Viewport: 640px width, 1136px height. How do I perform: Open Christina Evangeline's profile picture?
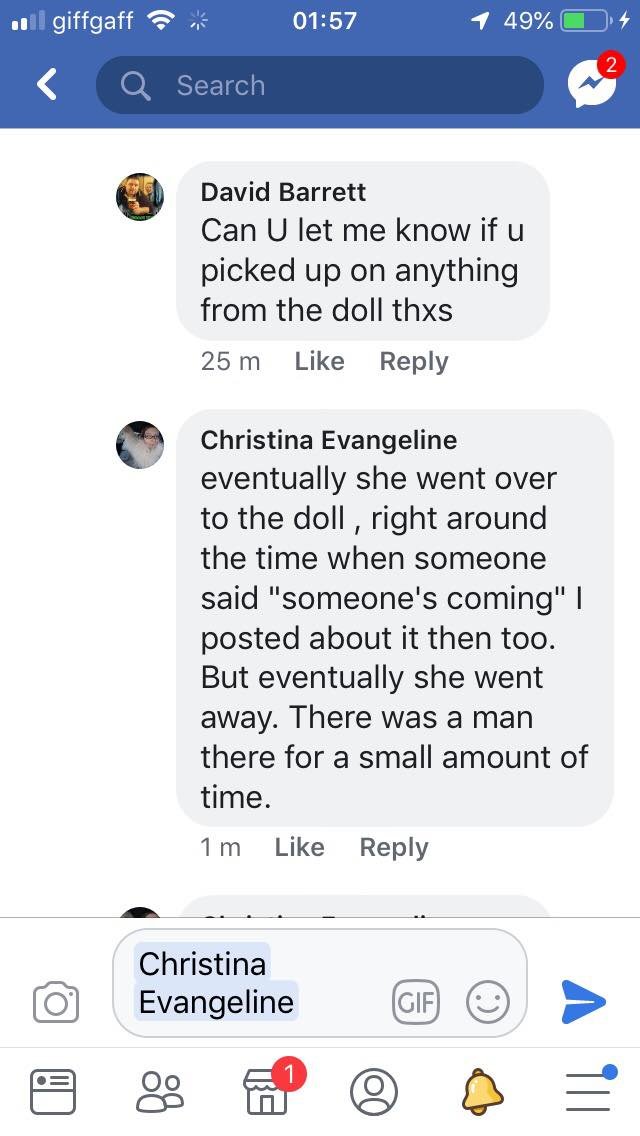pos(140,445)
